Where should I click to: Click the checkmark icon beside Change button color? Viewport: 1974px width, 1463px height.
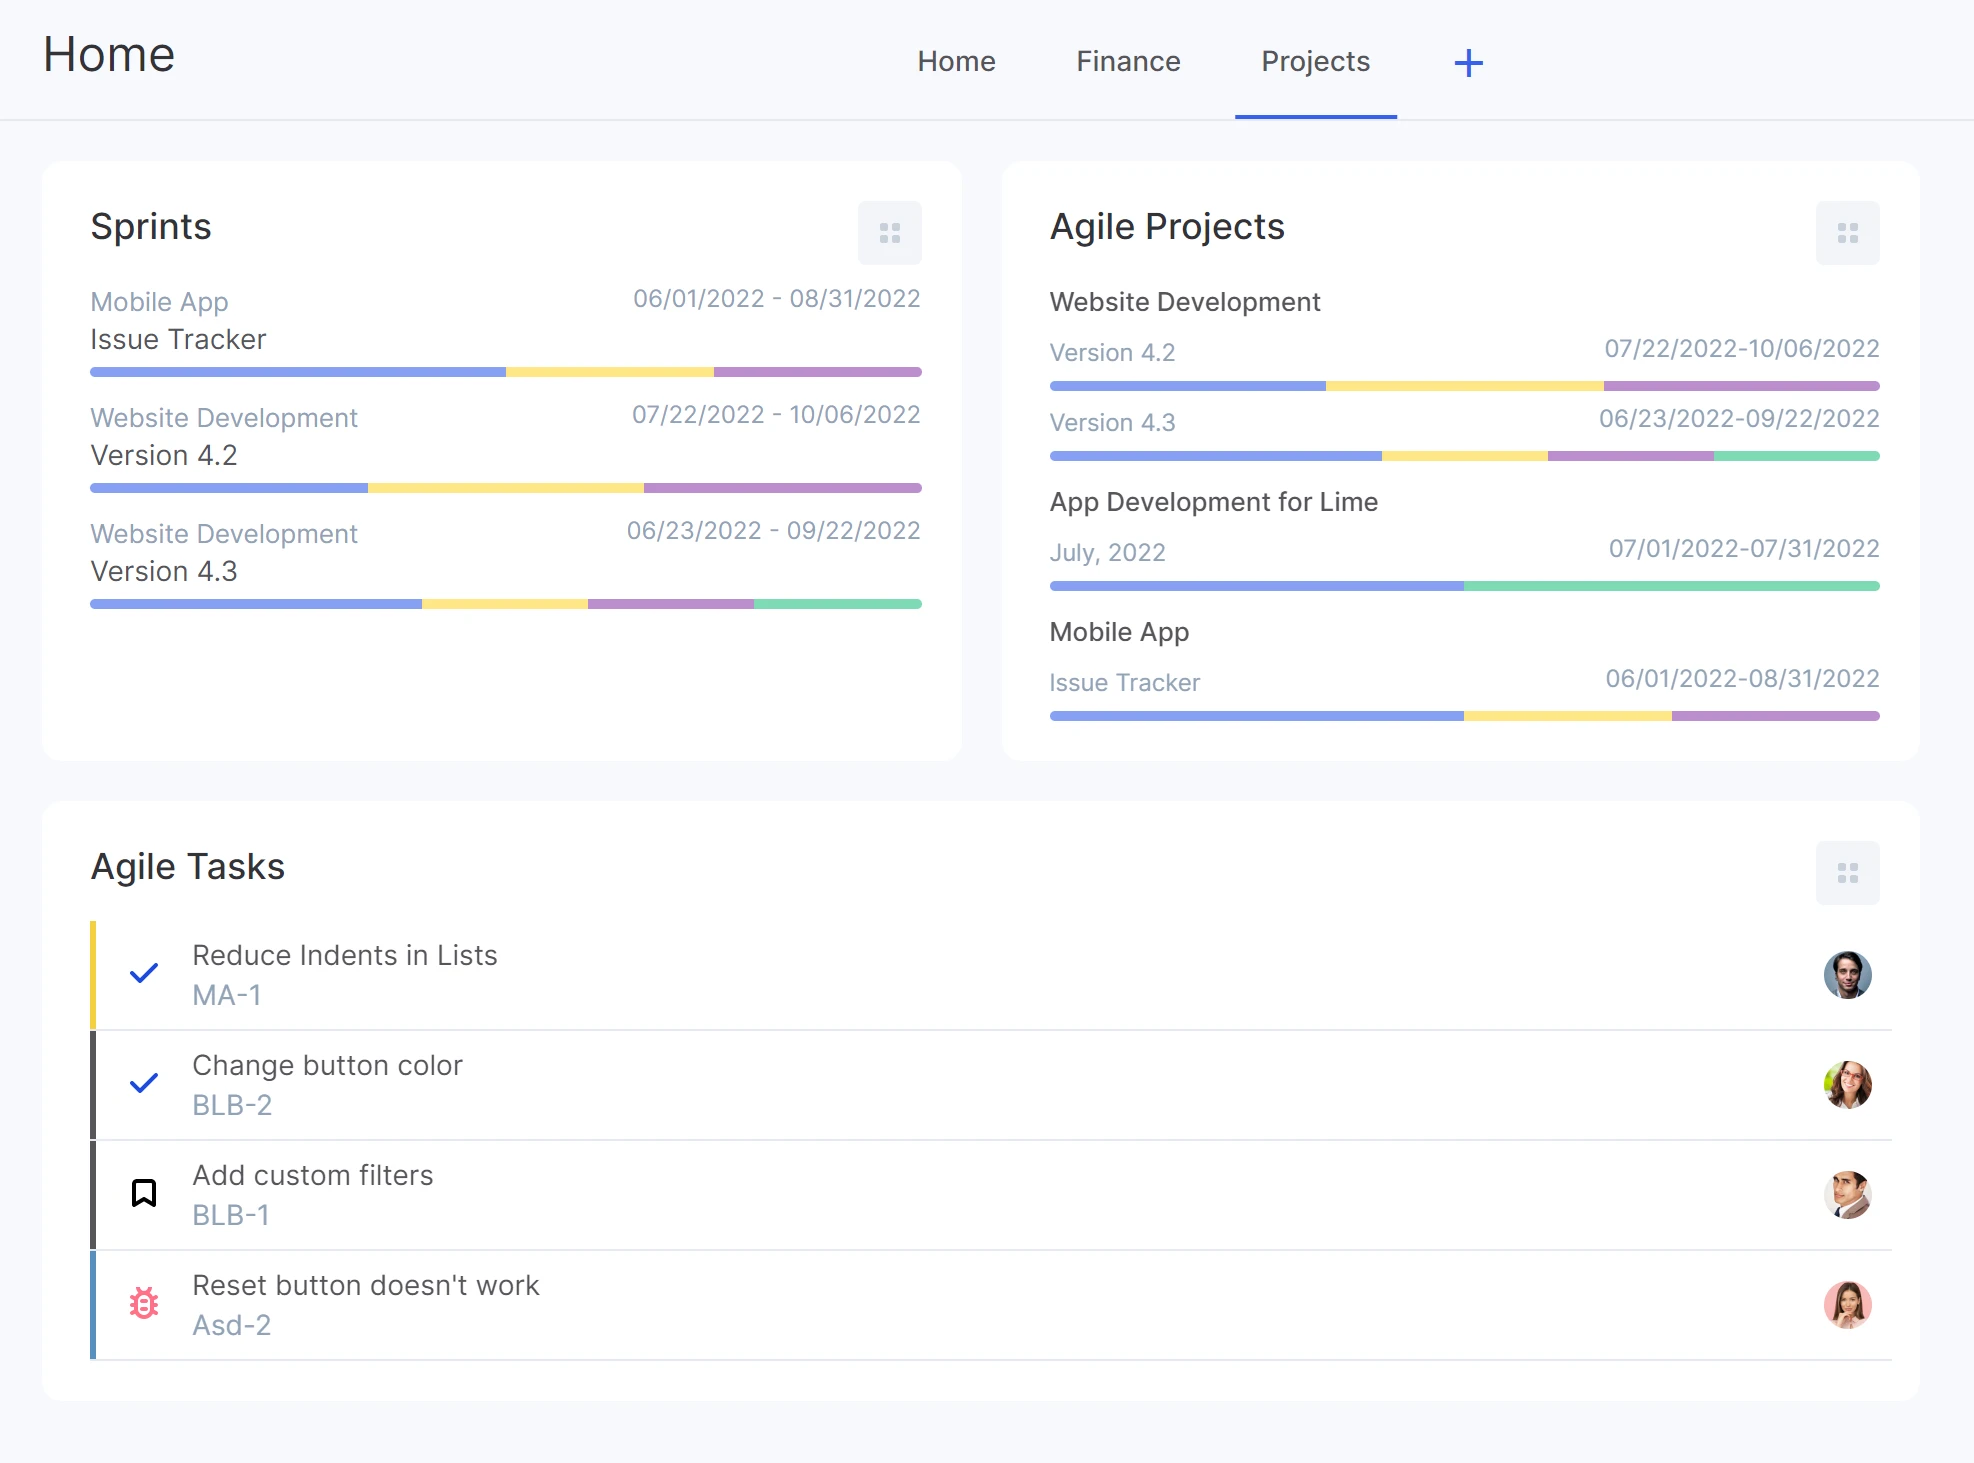pyautogui.click(x=144, y=1083)
